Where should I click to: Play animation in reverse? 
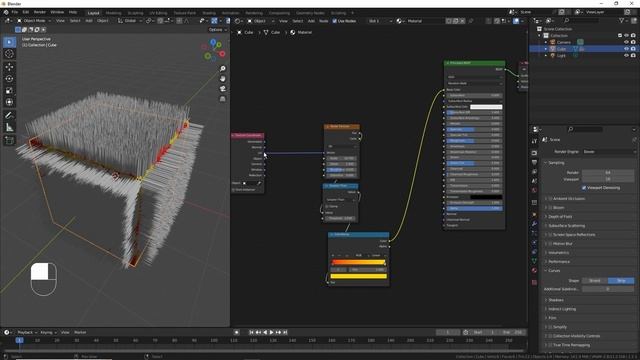click(x=265, y=332)
